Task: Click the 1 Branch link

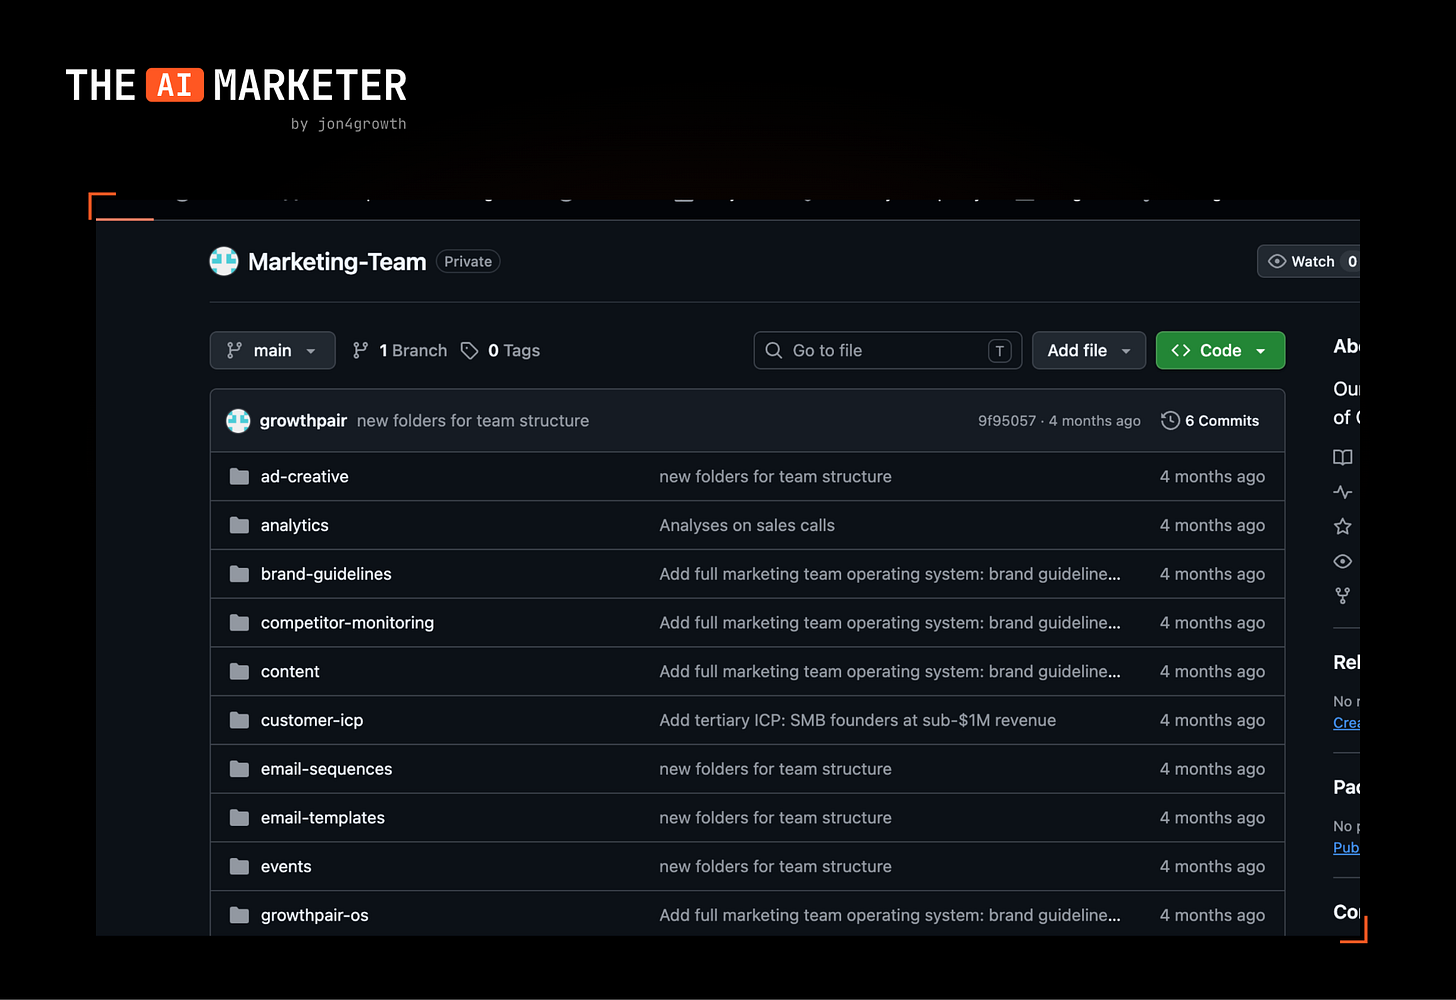Action: (x=400, y=350)
